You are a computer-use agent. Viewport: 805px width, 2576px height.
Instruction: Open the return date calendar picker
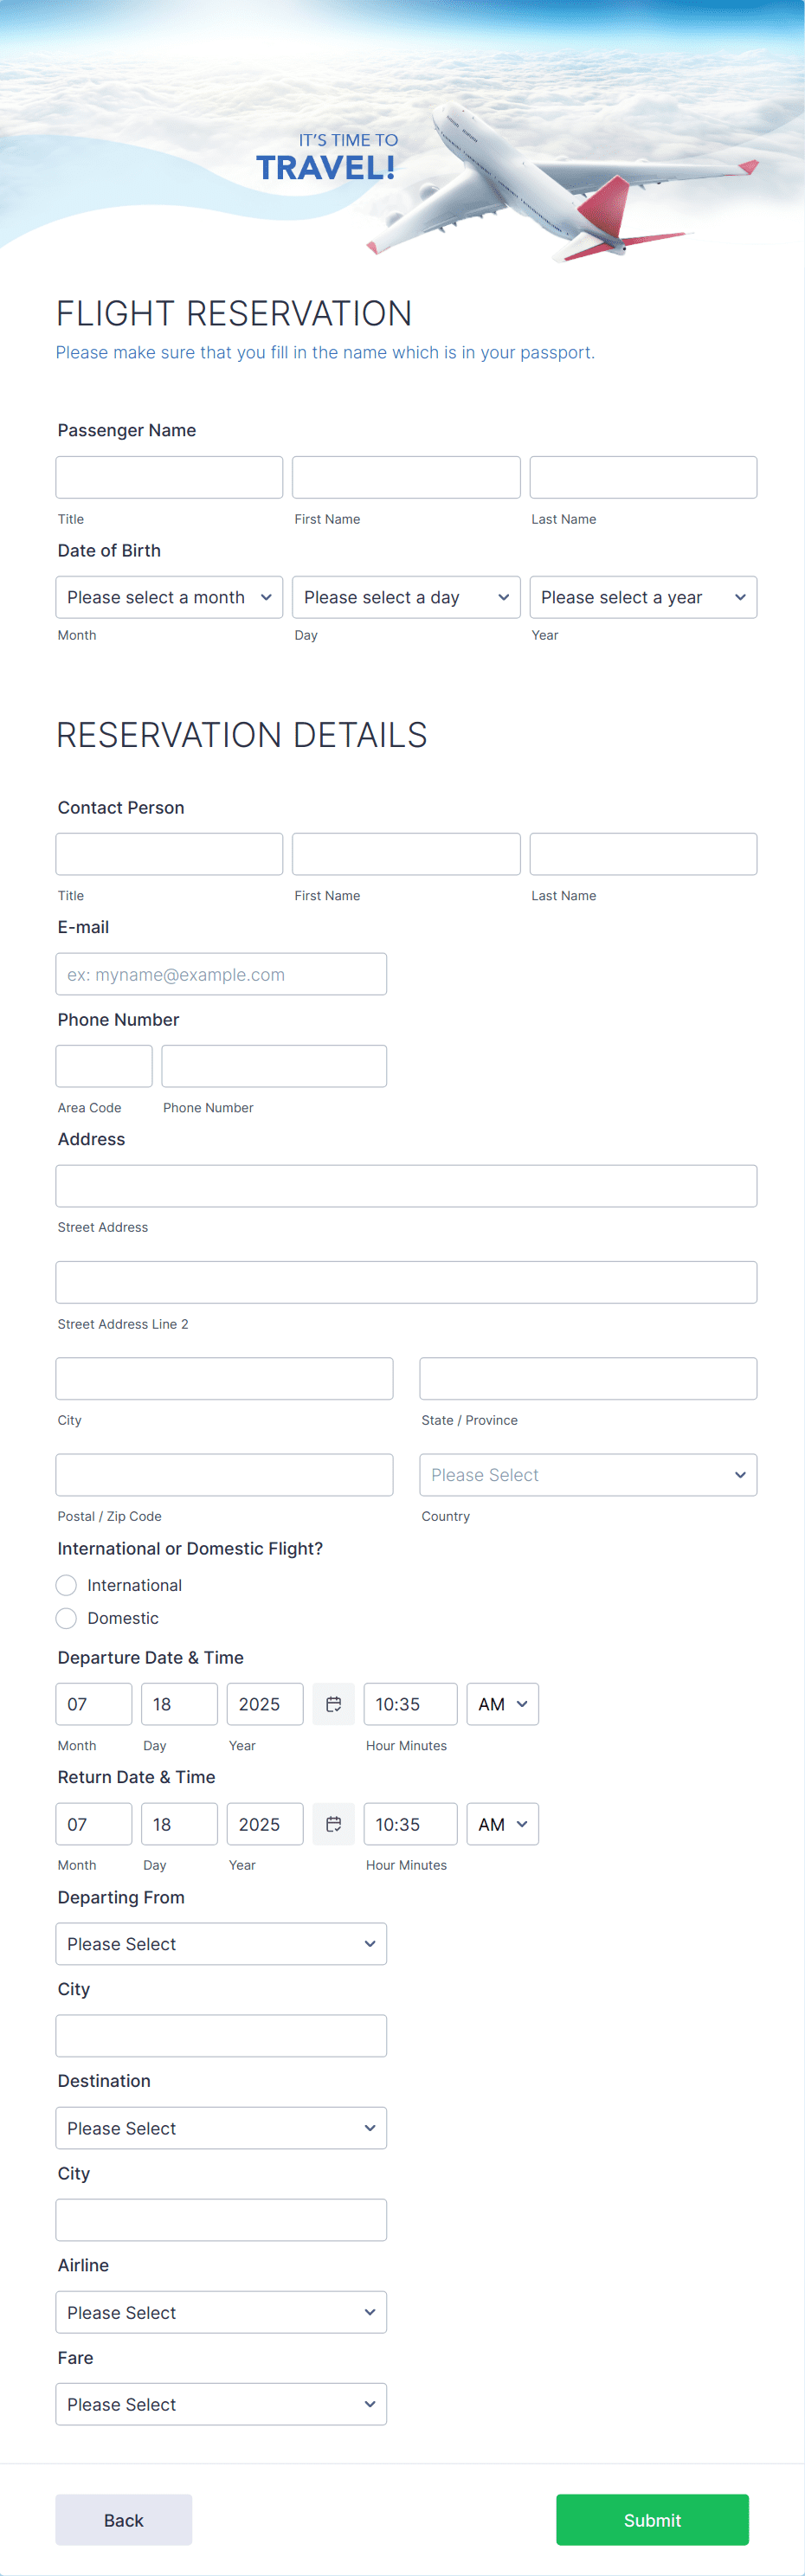point(333,1823)
